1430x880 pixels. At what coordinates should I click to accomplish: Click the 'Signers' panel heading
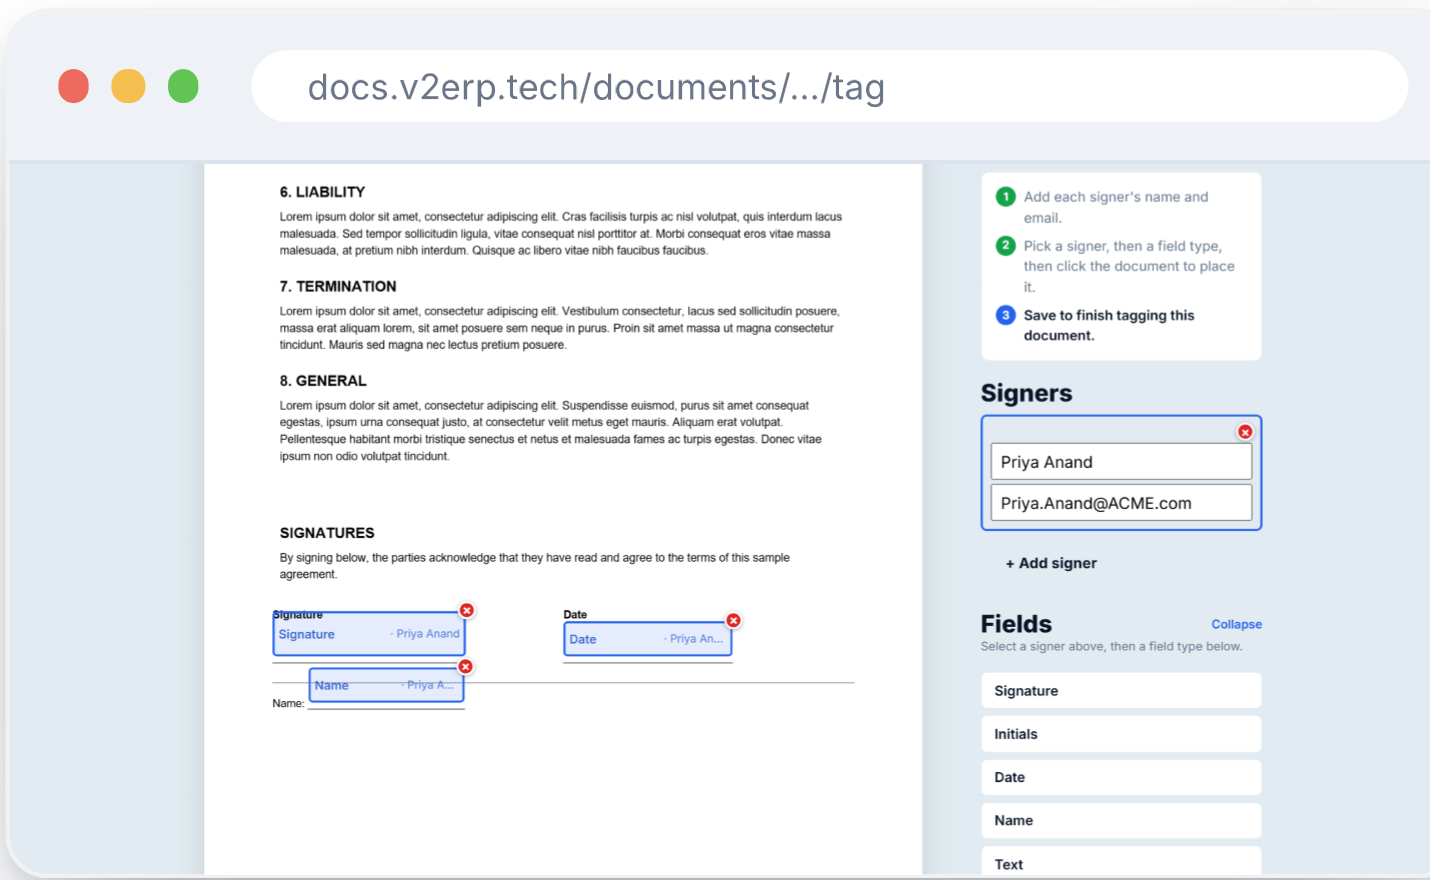(1026, 393)
